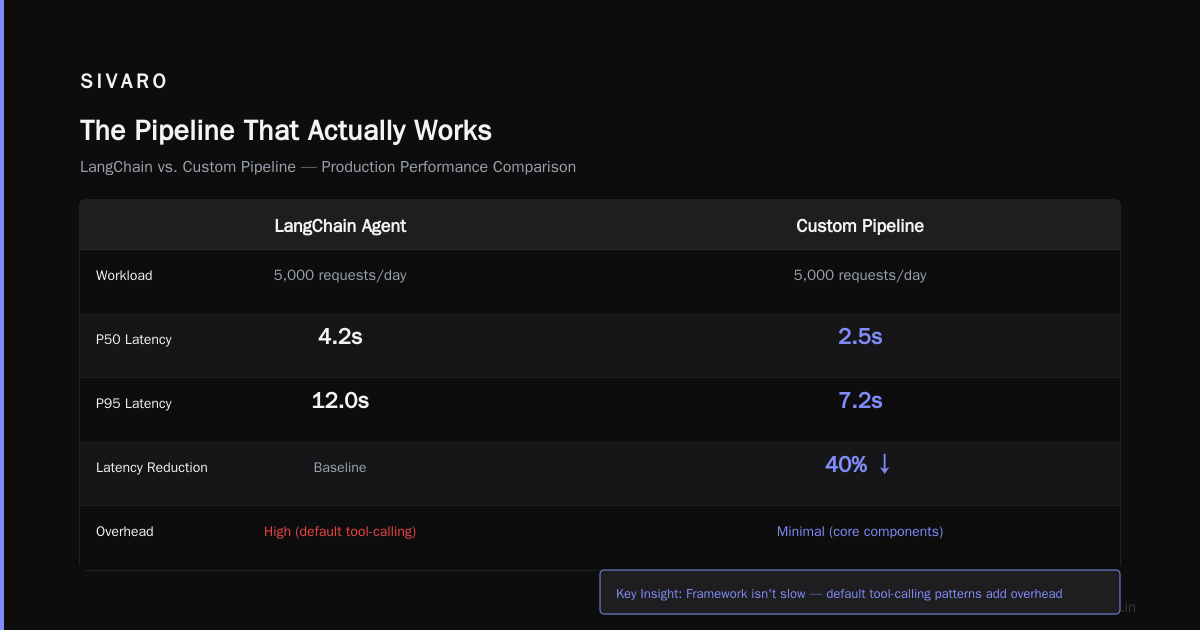Click the 7.2s P95 latency value
The image size is (1200, 630).
click(x=860, y=401)
